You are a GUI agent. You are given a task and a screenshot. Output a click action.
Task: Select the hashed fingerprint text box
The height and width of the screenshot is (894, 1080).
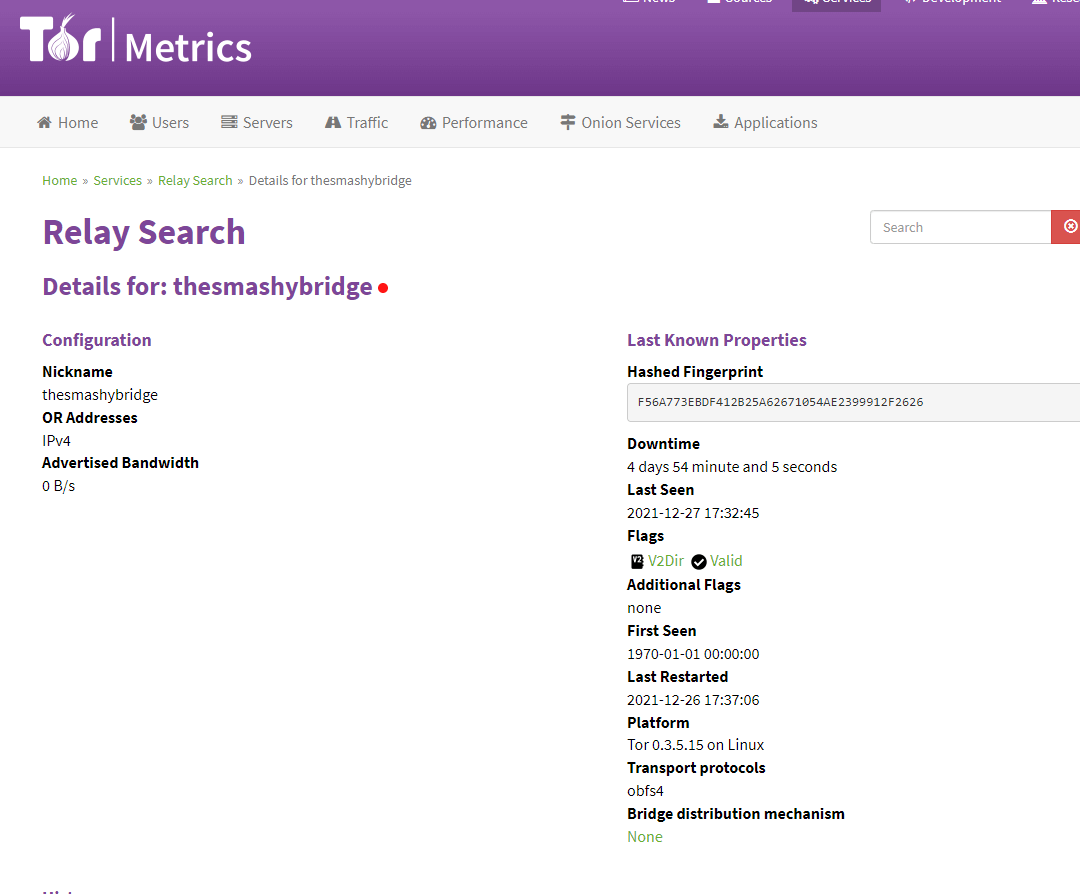click(x=850, y=402)
